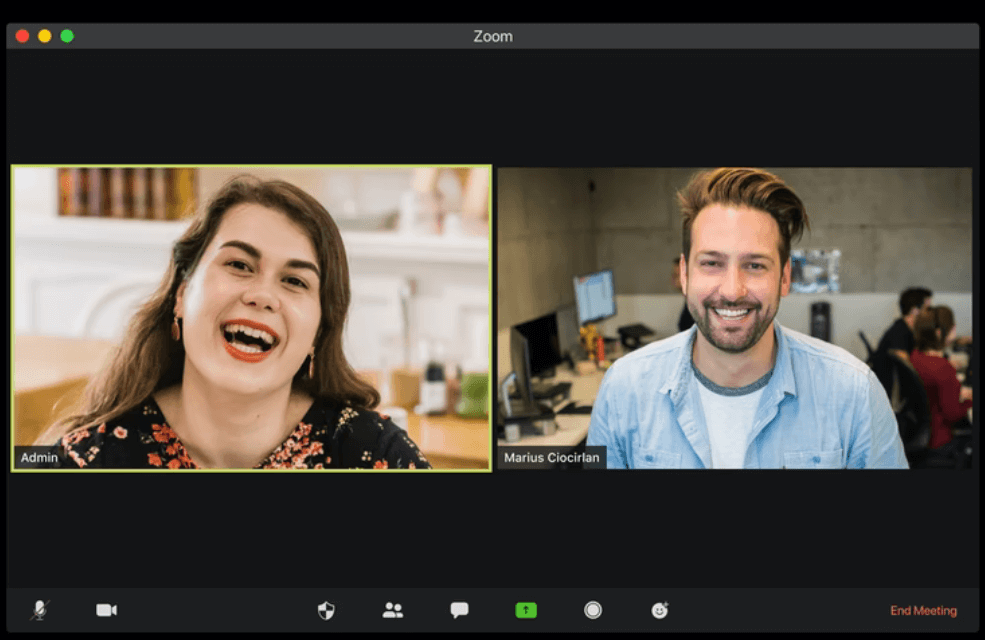Click the bookshelf books in Admin's video
Screen dimensions: 985x640
click(x=126, y=192)
